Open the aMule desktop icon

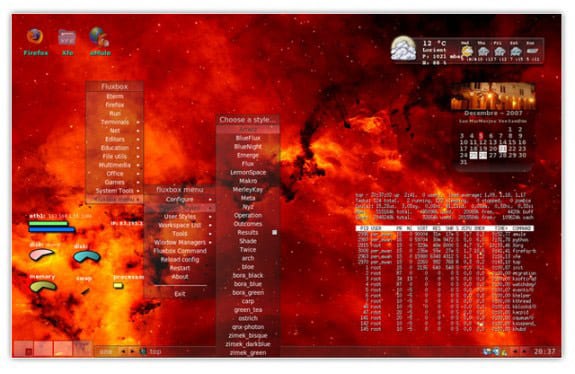pos(99,37)
